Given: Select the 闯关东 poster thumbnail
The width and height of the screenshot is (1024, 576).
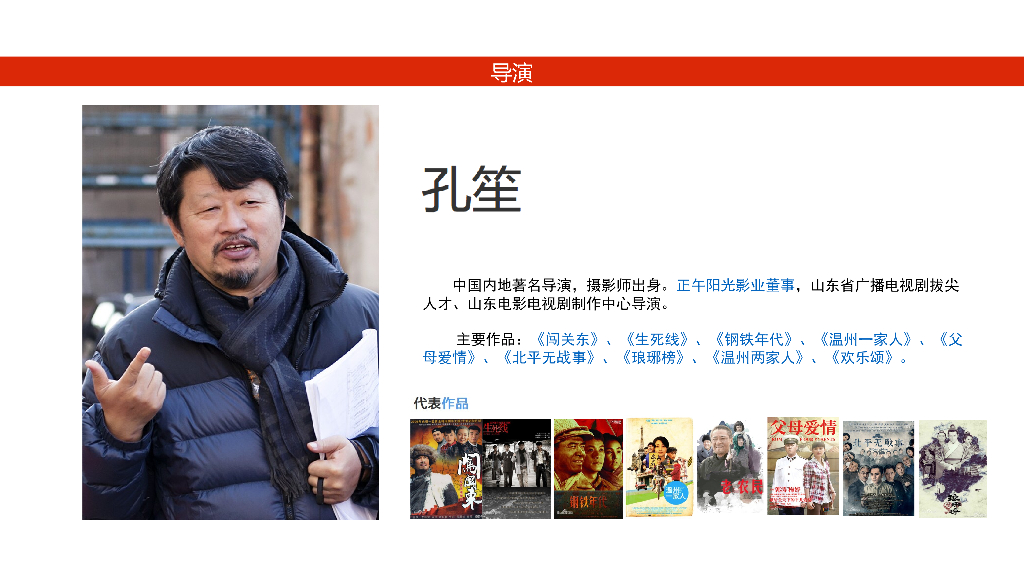Looking at the screenshot, I should [446, 469].
